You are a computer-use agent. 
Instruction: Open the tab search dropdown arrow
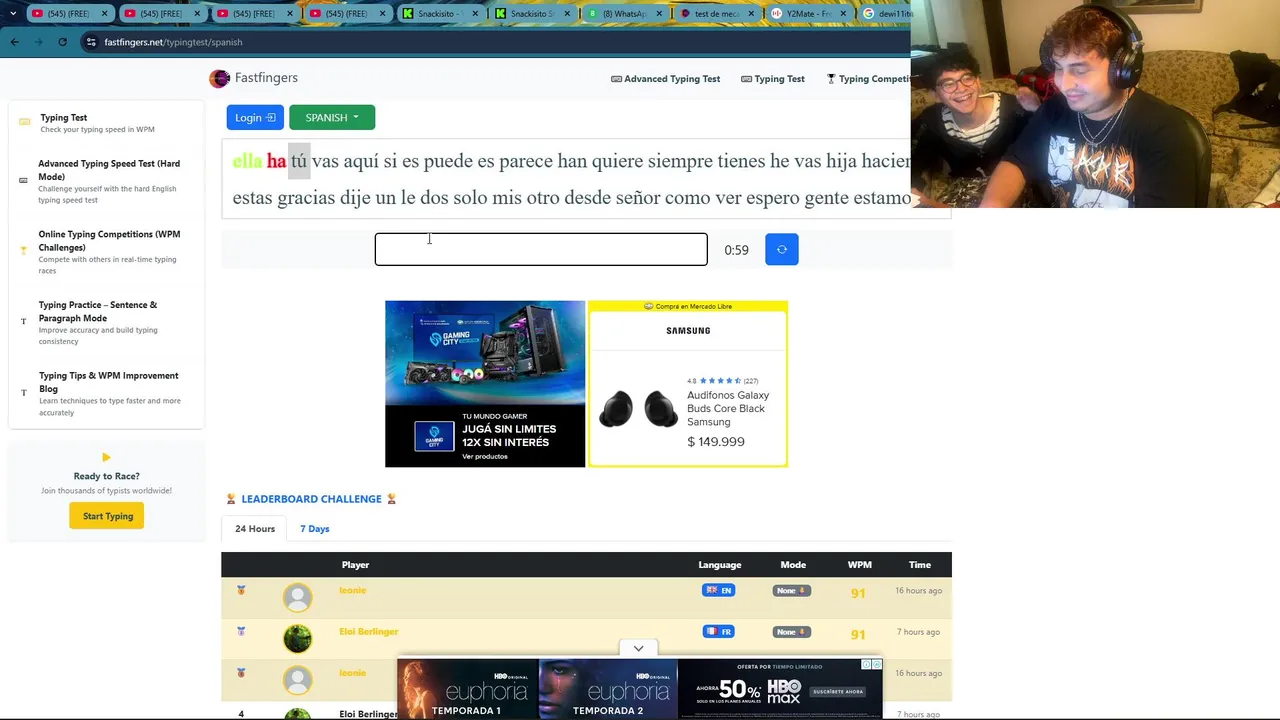13,14
